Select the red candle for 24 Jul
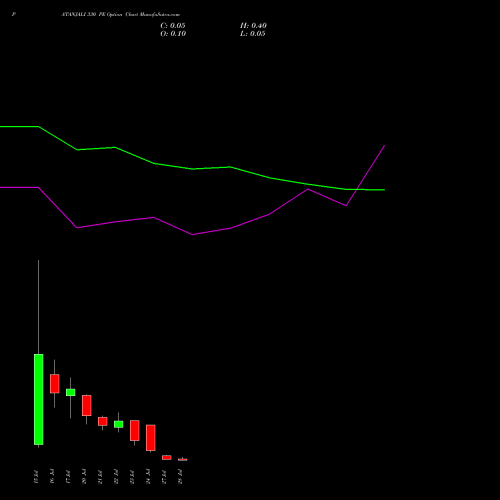The width and height of the screenshot is (500, 500). (x=151, y=438)
